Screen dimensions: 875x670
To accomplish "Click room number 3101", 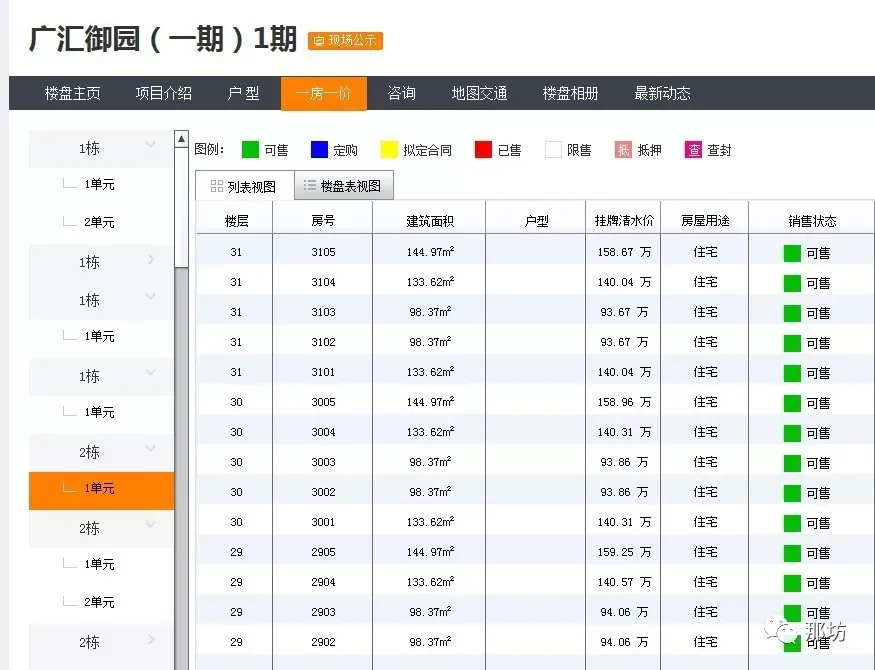I will 323,372.
